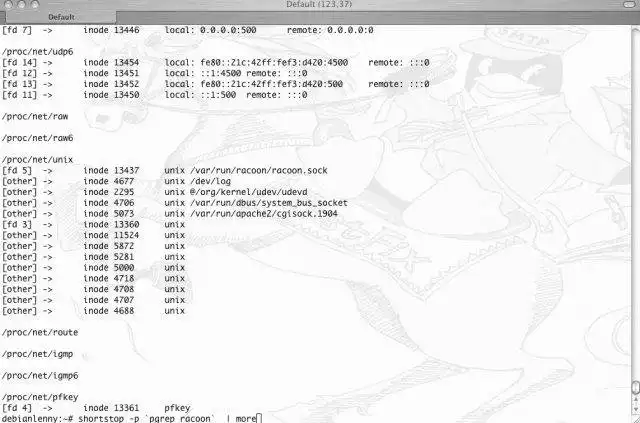This screenshot has height=423, width=640.
Task: Click the [fd 12] inode 13451 row
Action: point(154,73)
